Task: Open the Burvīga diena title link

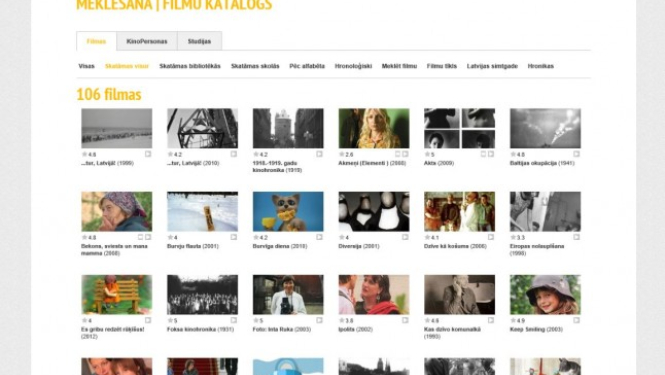Action: 280,246
